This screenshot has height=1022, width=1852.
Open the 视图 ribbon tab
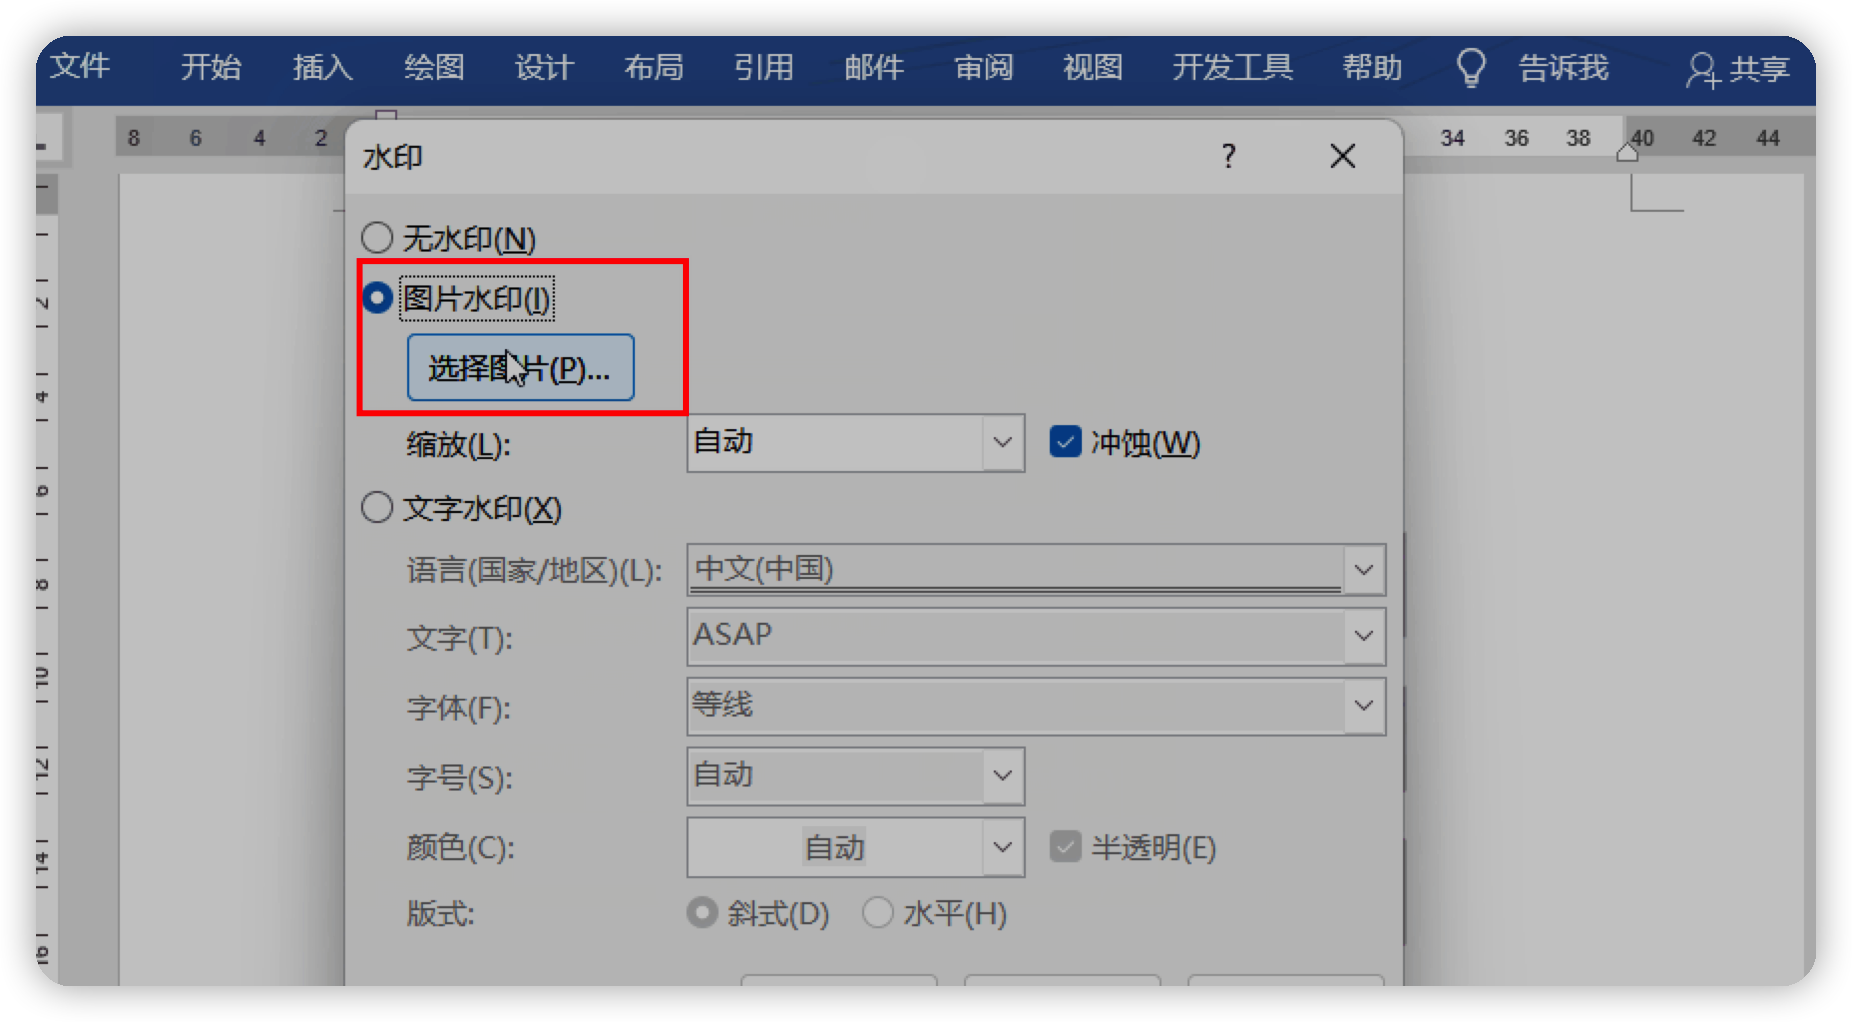[x=1093, y=67]
